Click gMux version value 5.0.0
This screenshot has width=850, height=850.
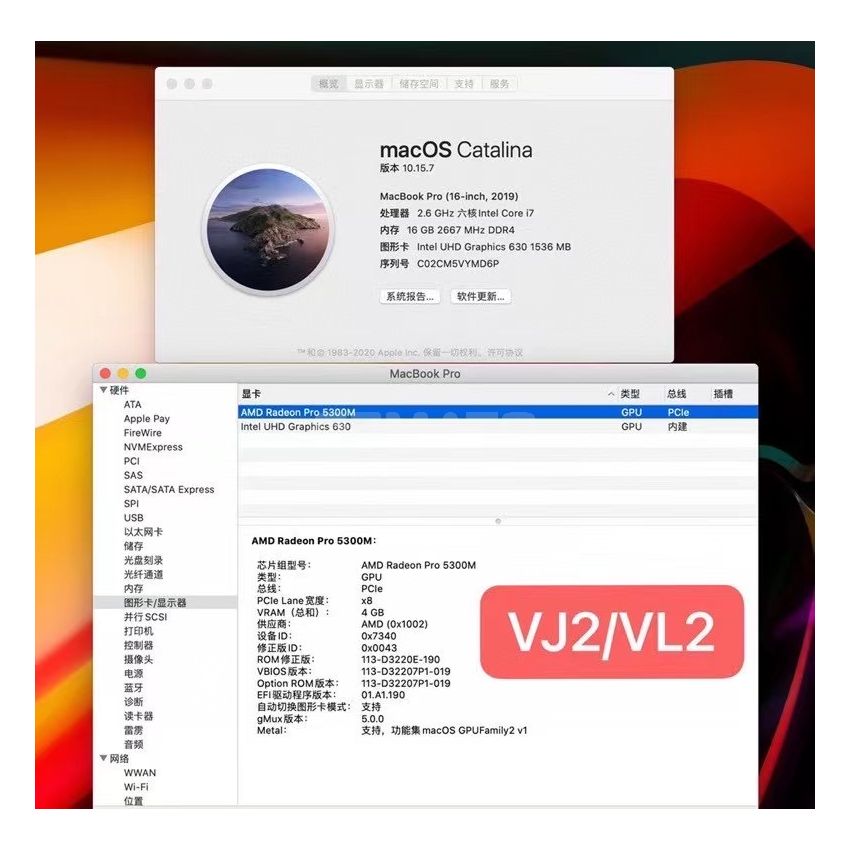[x=373, y=719]
